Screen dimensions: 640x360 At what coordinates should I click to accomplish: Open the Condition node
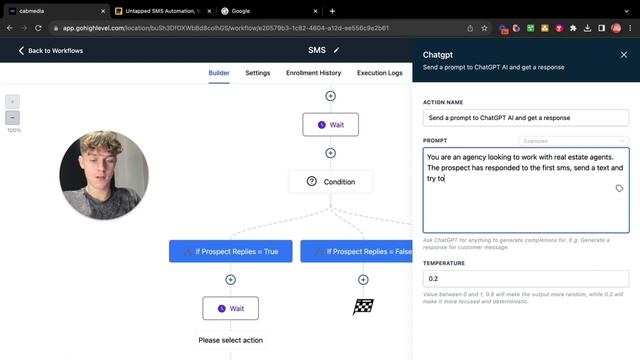pos(331,182)
